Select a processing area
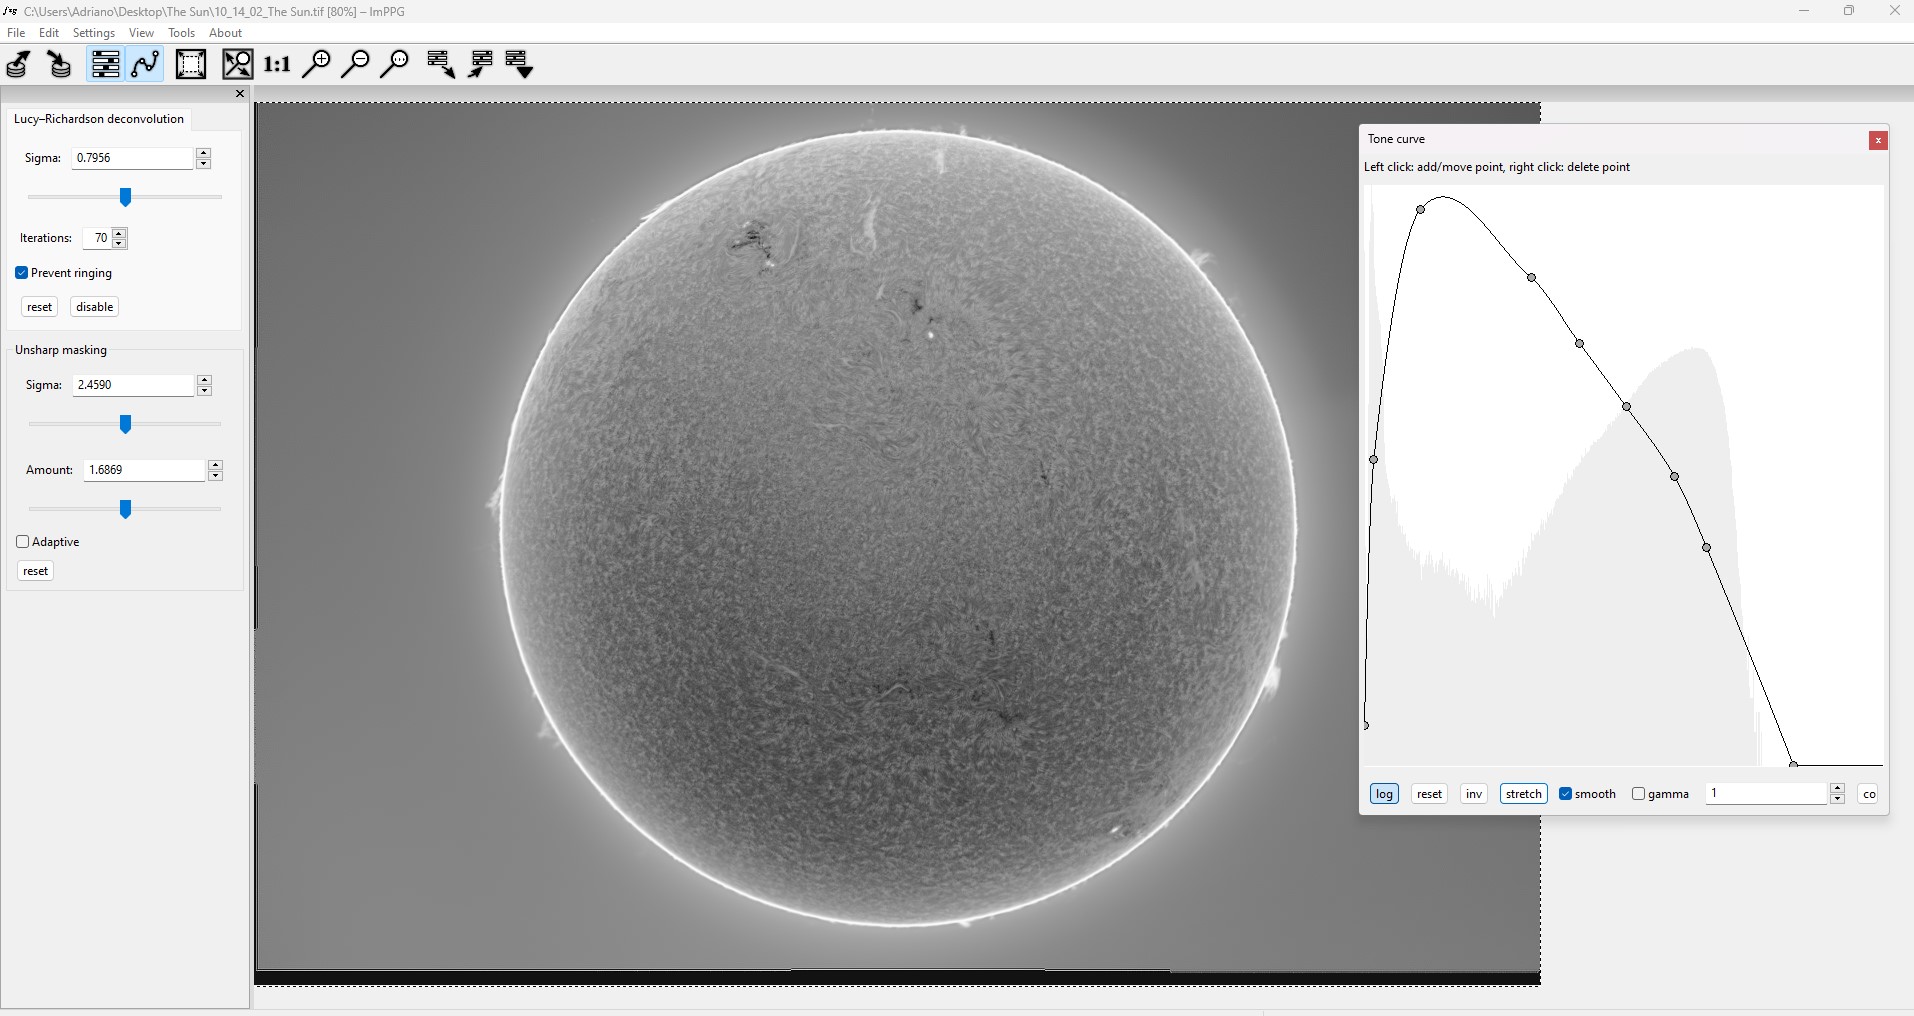The width and height of the screenshot is (1914, 1016). (190, 64)
